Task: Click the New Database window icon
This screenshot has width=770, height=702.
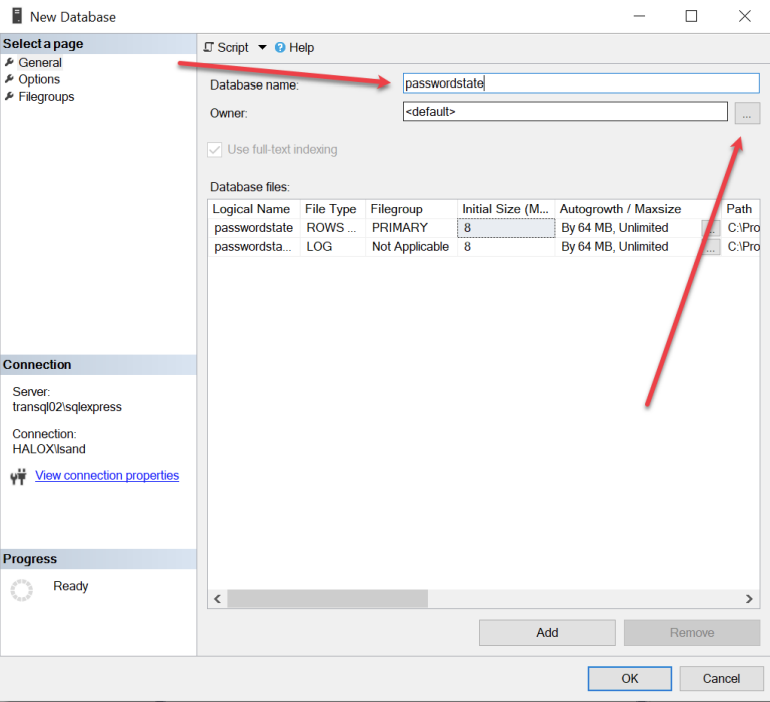Action: [x=17, y=16]
